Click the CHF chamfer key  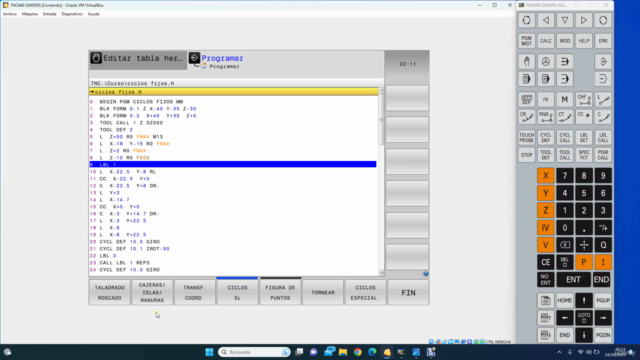click(x=584, y=99)
